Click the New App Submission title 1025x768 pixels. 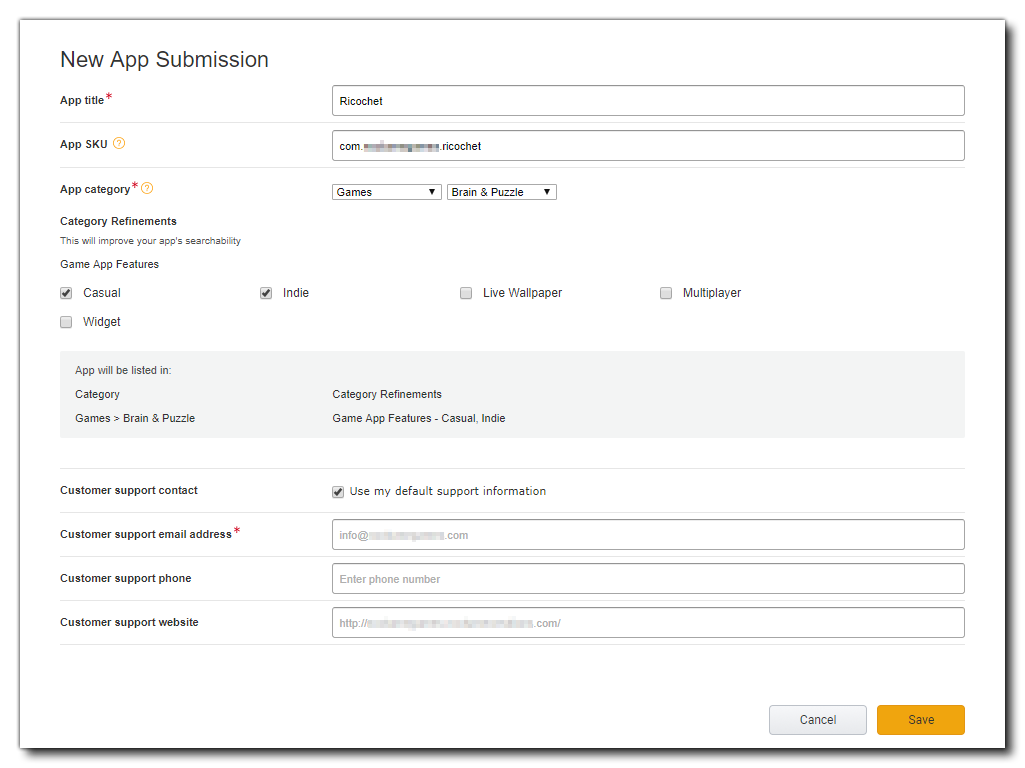pyautogui.click(x=164, y=59)
